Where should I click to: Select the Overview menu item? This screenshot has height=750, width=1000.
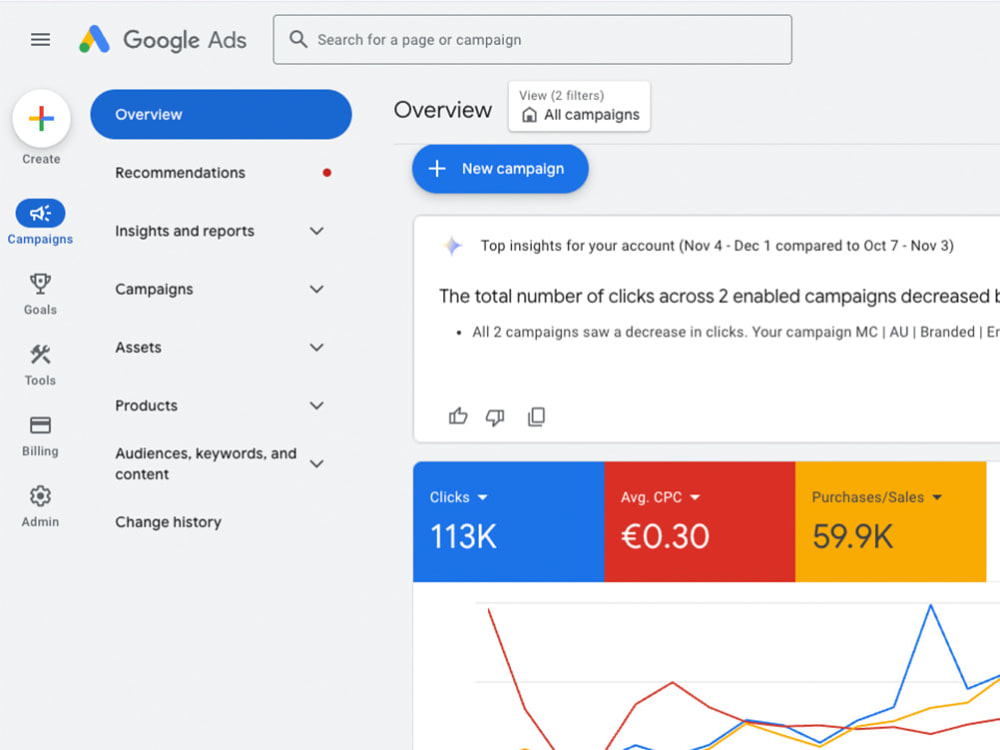point(221,114)
